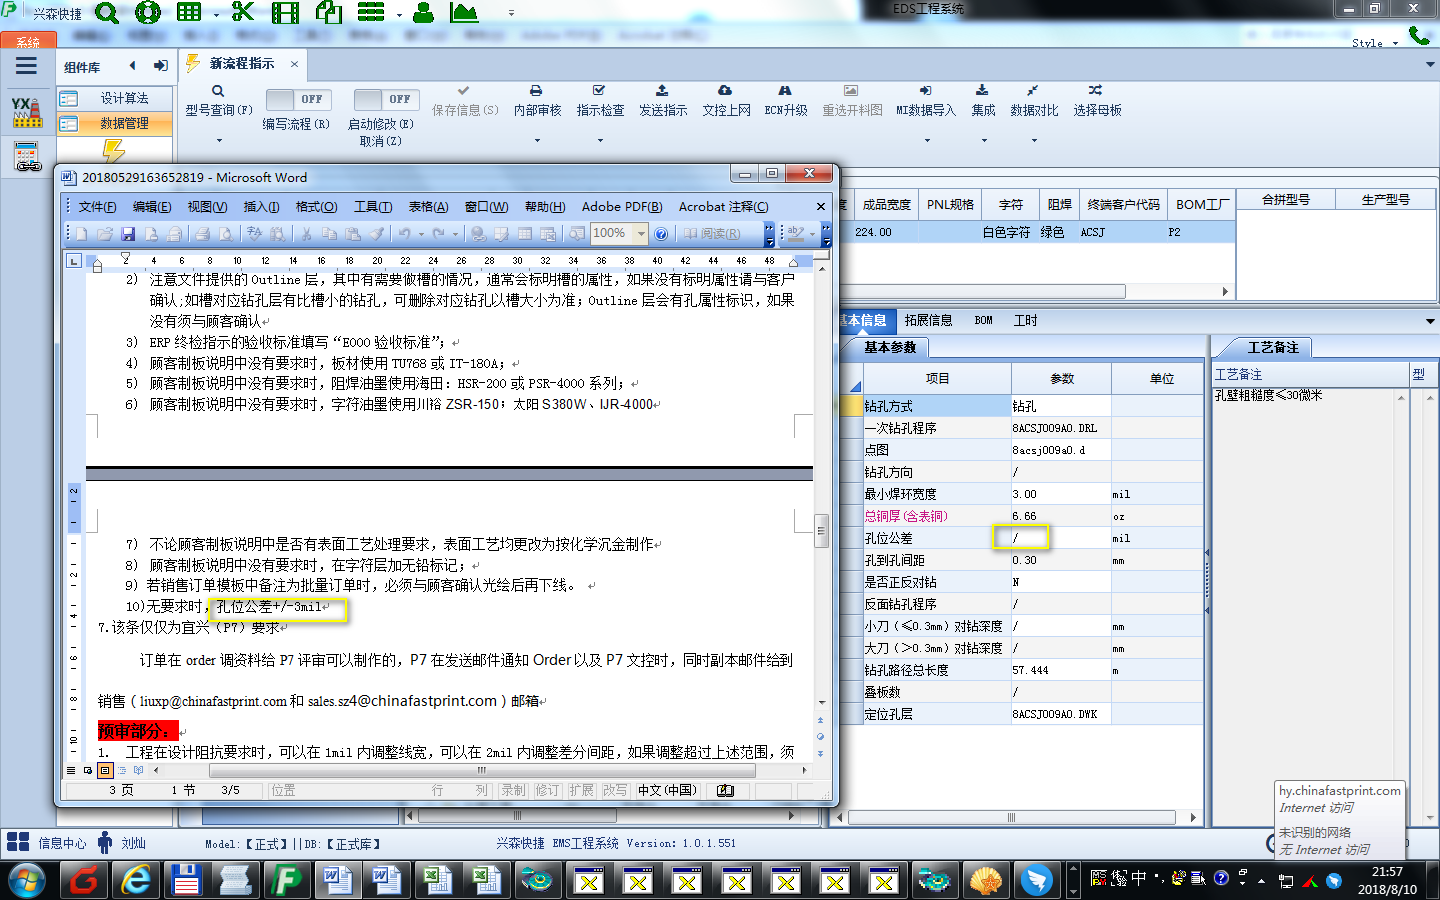The width and height of the screenshot is (1440, 900).
Task: Click 总铜厚 value cell 6.66
Action: pos(1061,516)
